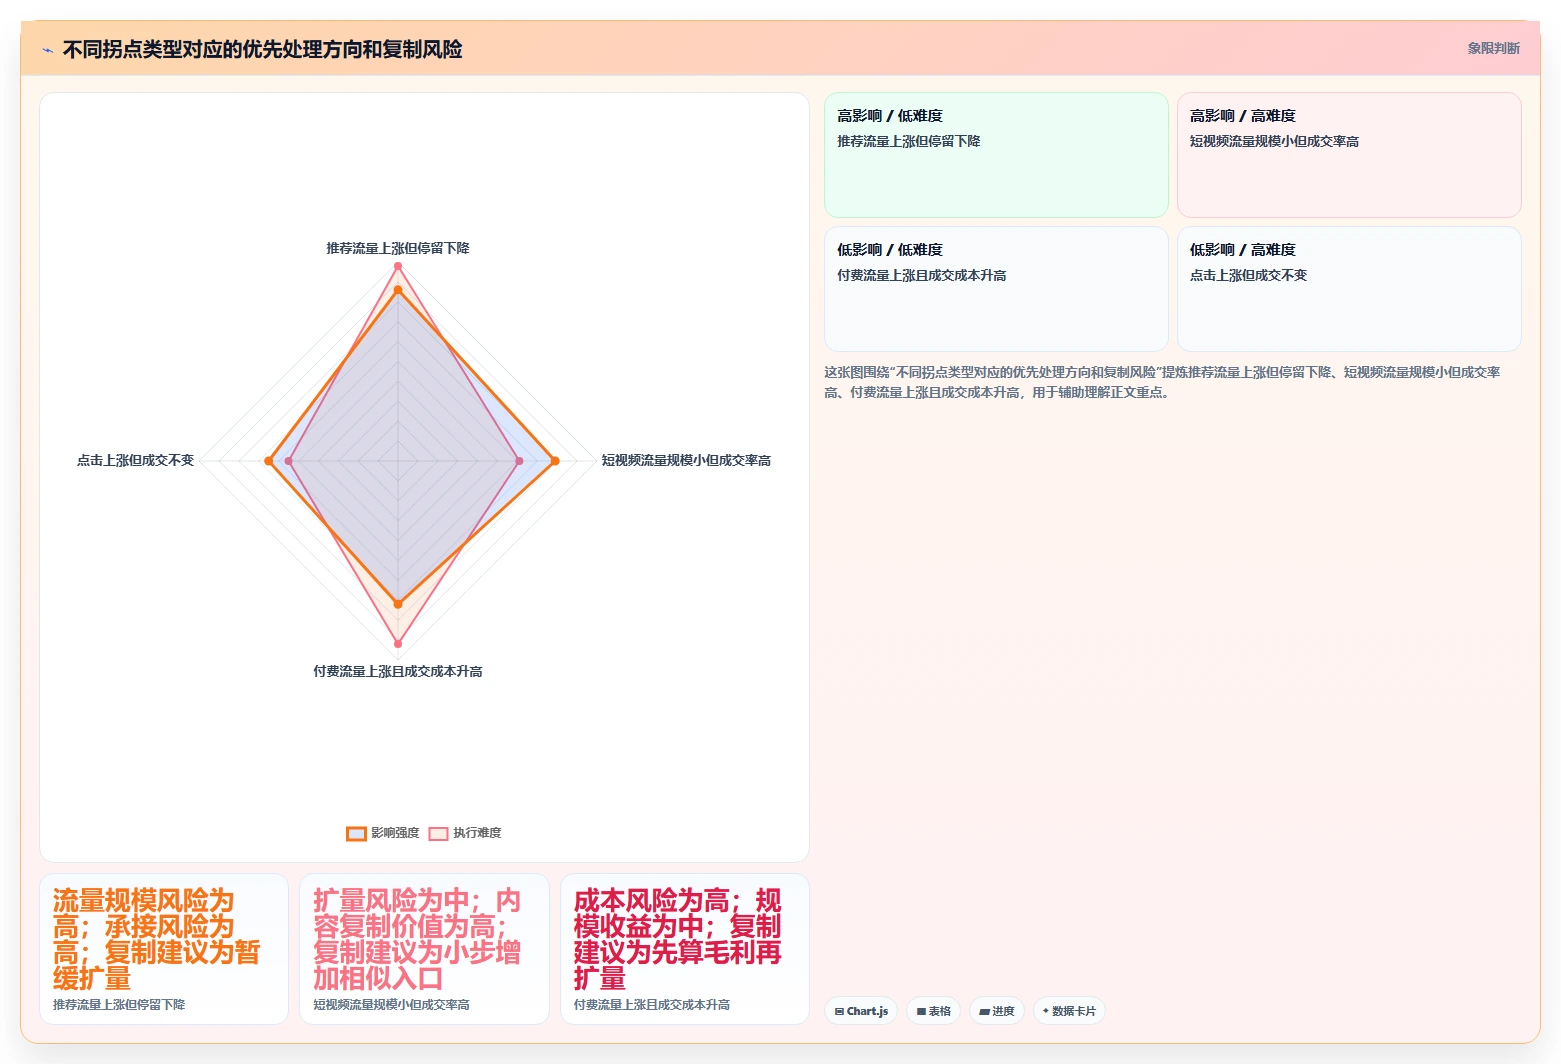Click the orange card 流量规模风险为高

coord(164,949)
